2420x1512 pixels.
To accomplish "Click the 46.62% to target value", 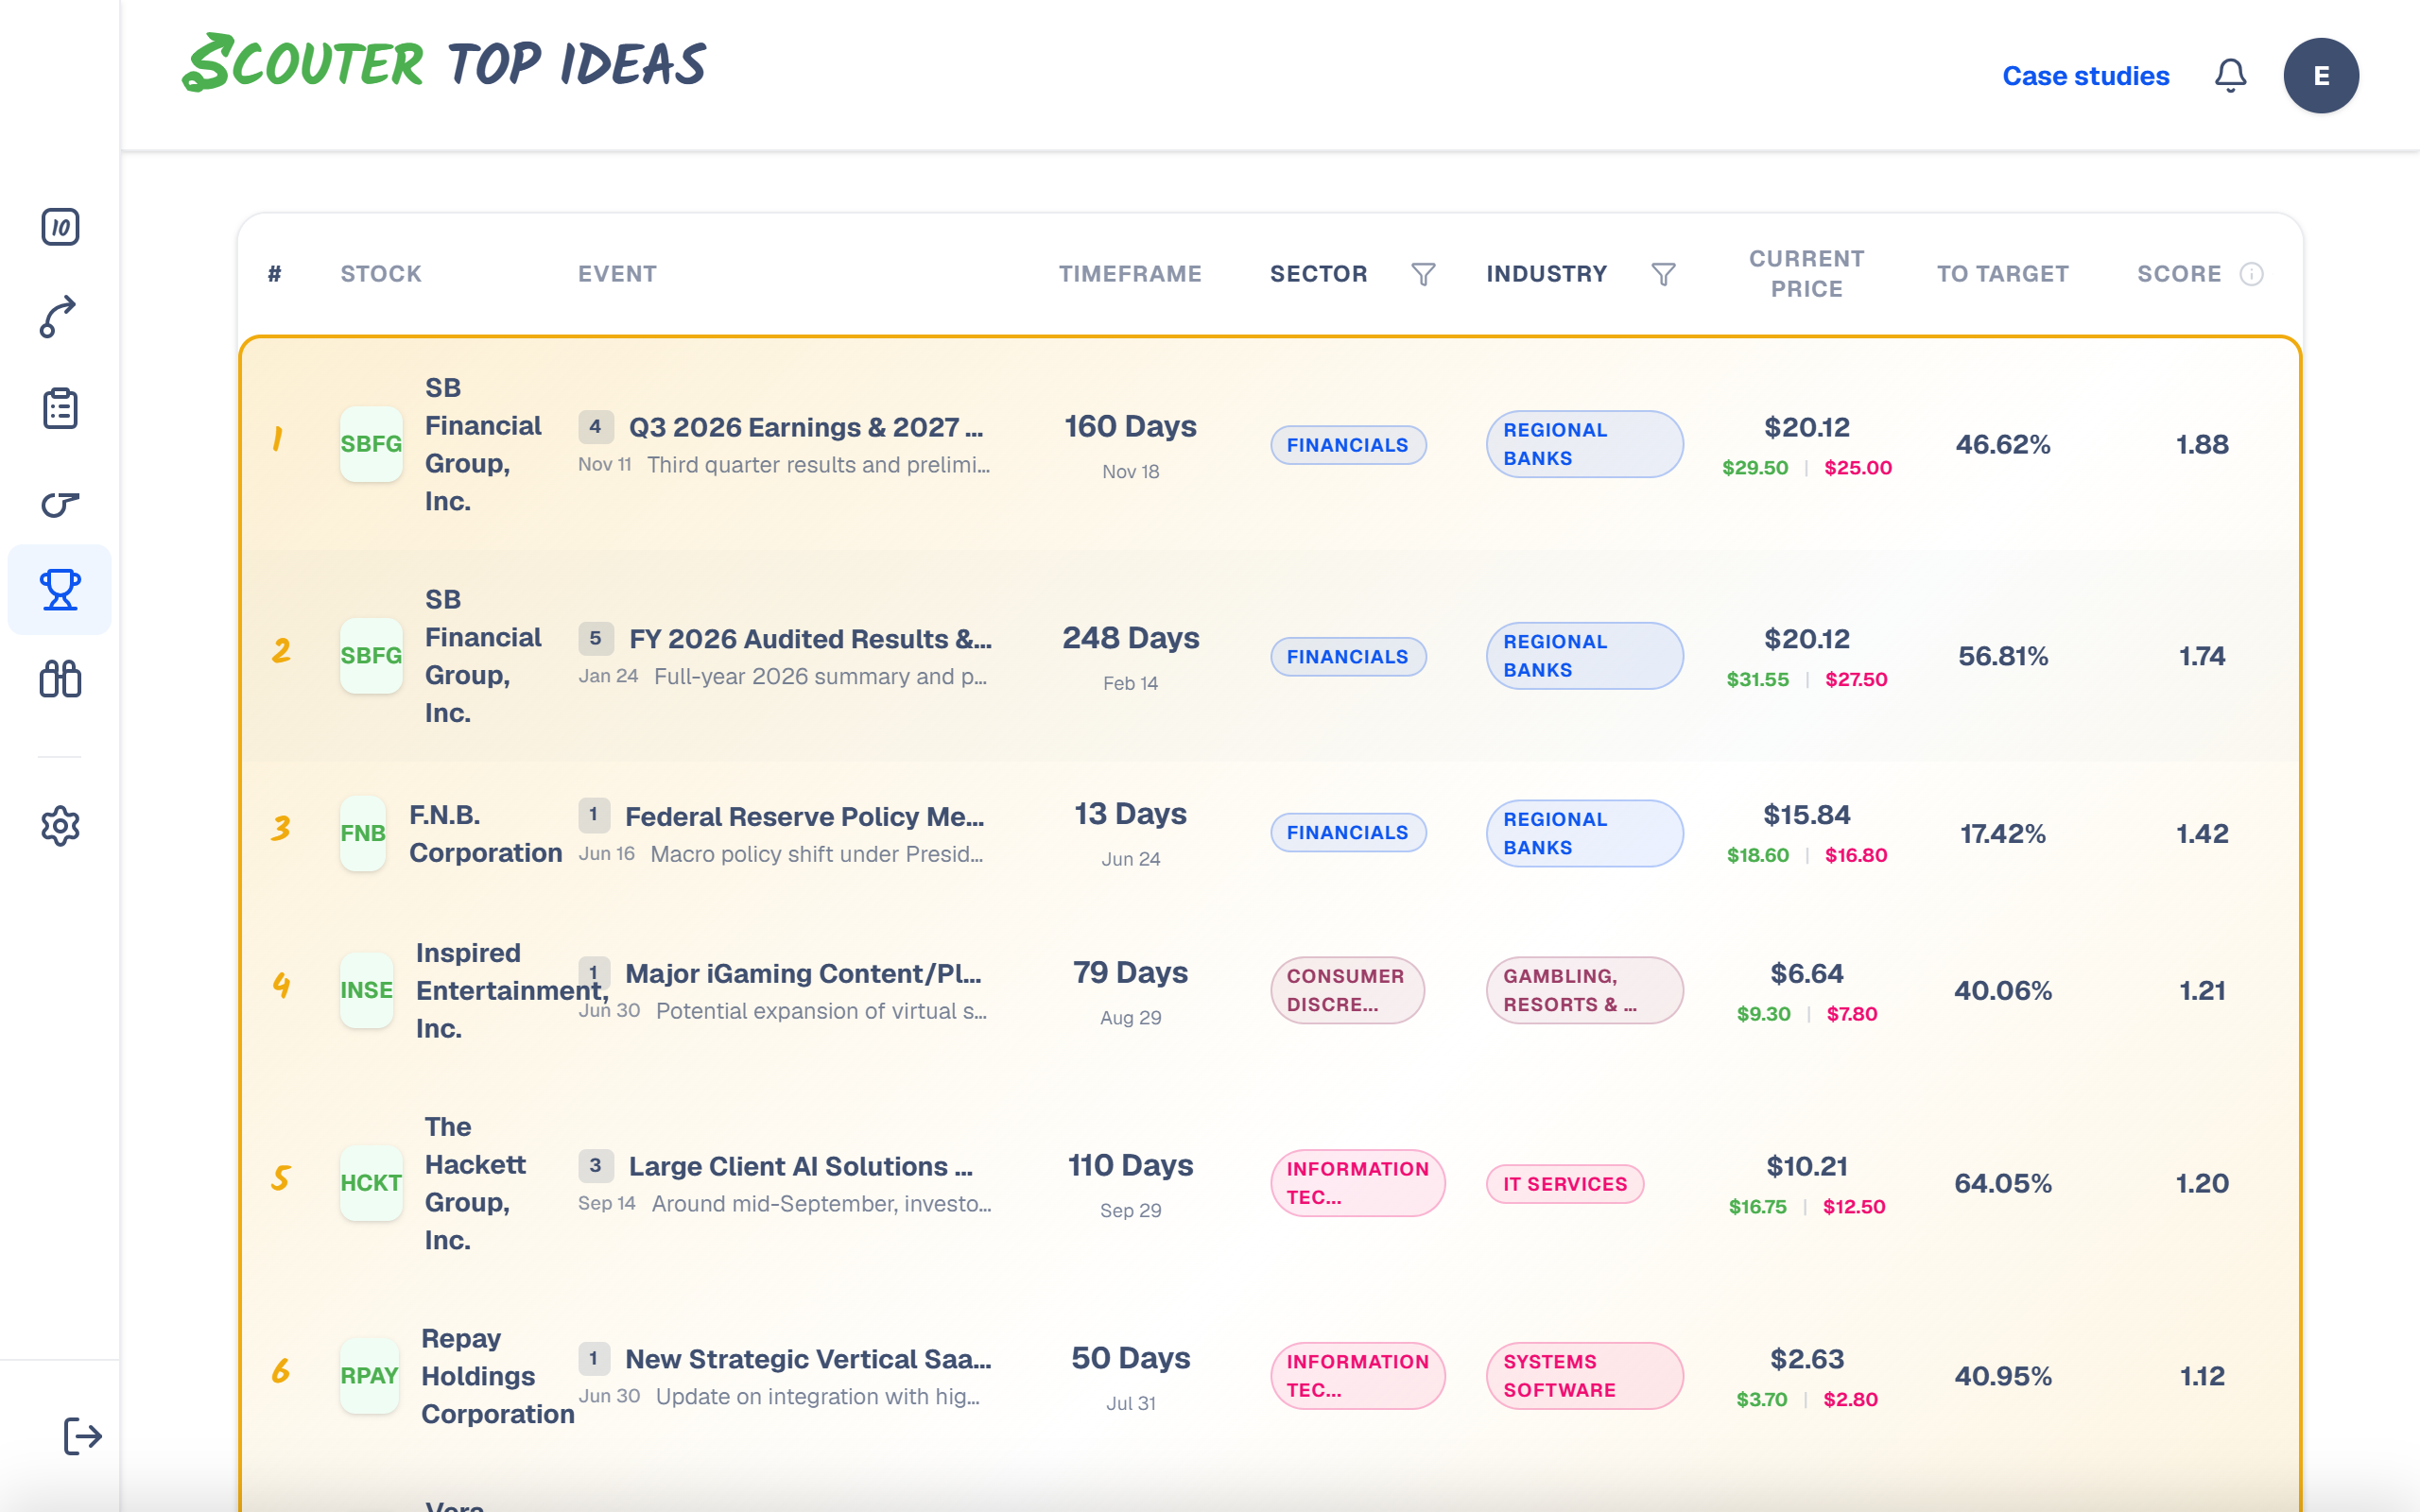I will (2002, 445).
